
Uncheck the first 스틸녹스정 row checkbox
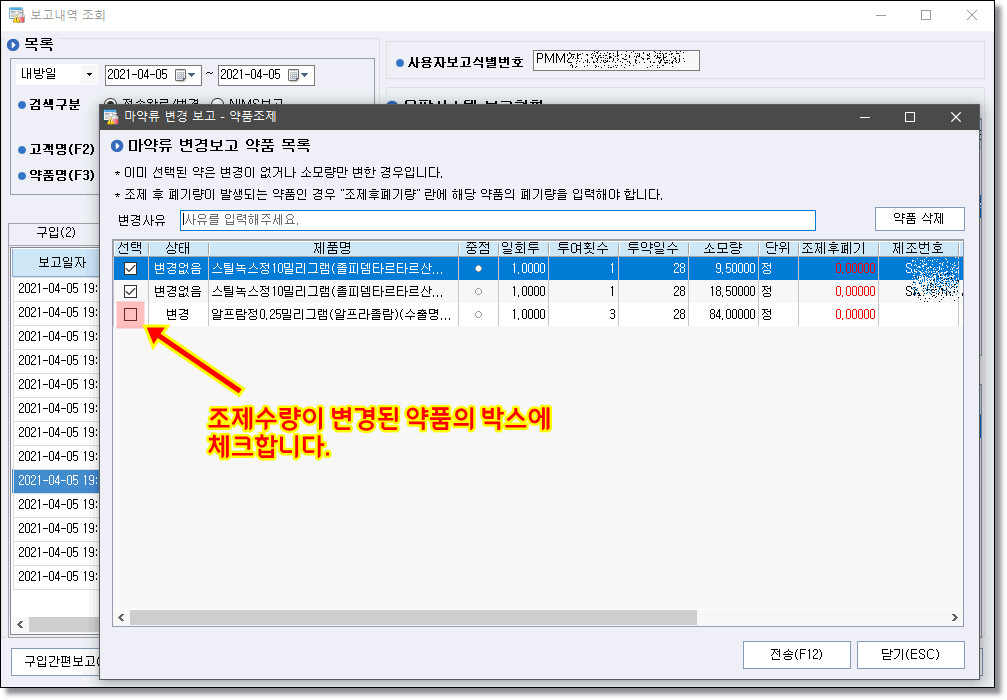(130, 268)
